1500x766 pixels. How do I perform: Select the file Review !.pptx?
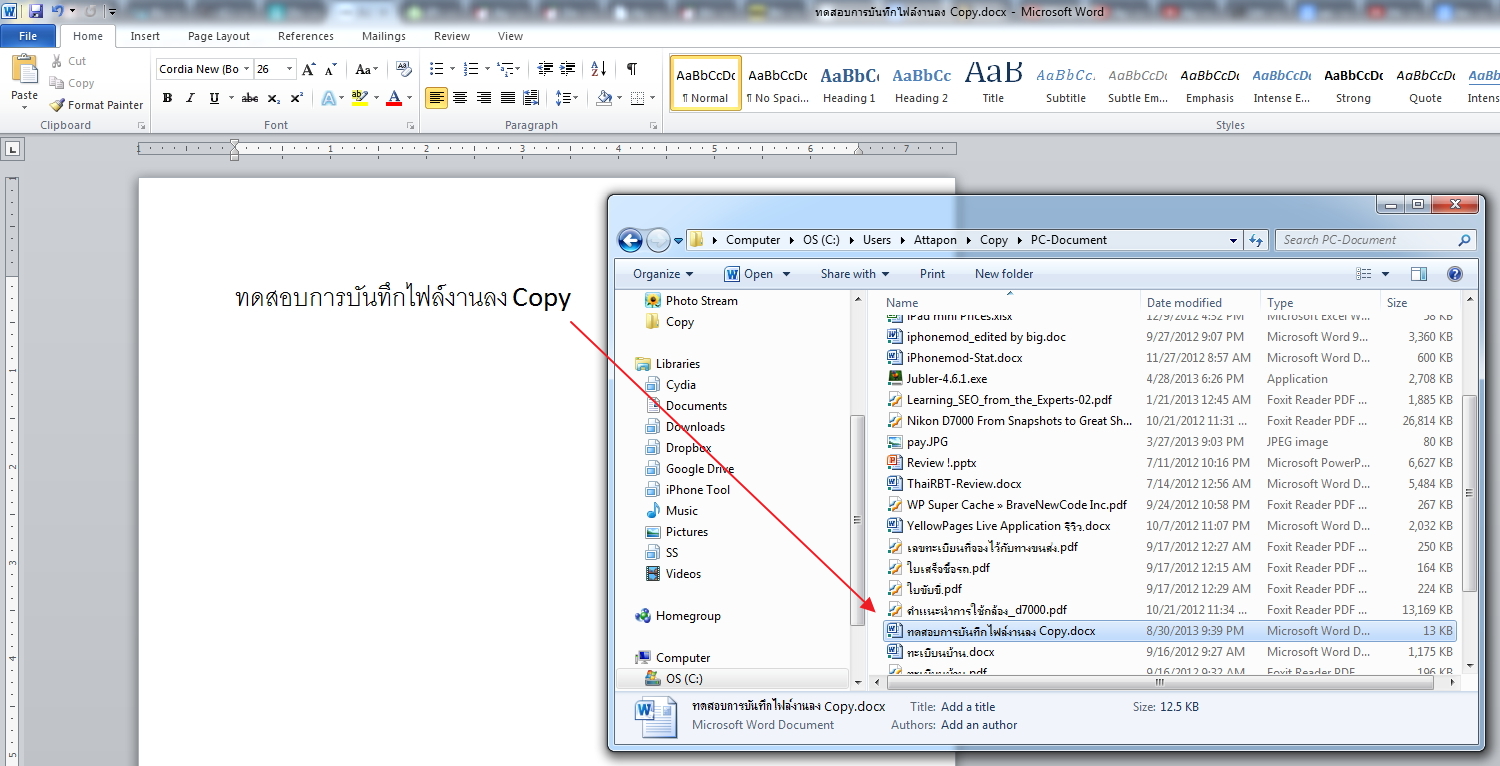pyautogui.click(x=941, y=463)
